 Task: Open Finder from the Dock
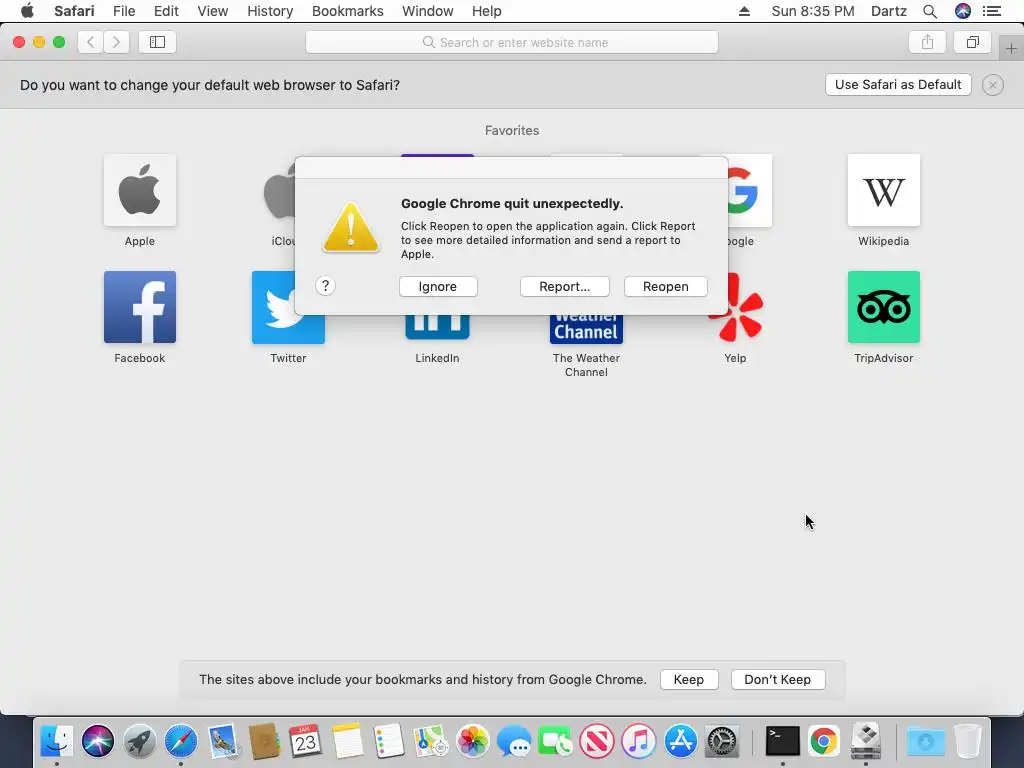(57, 741)
